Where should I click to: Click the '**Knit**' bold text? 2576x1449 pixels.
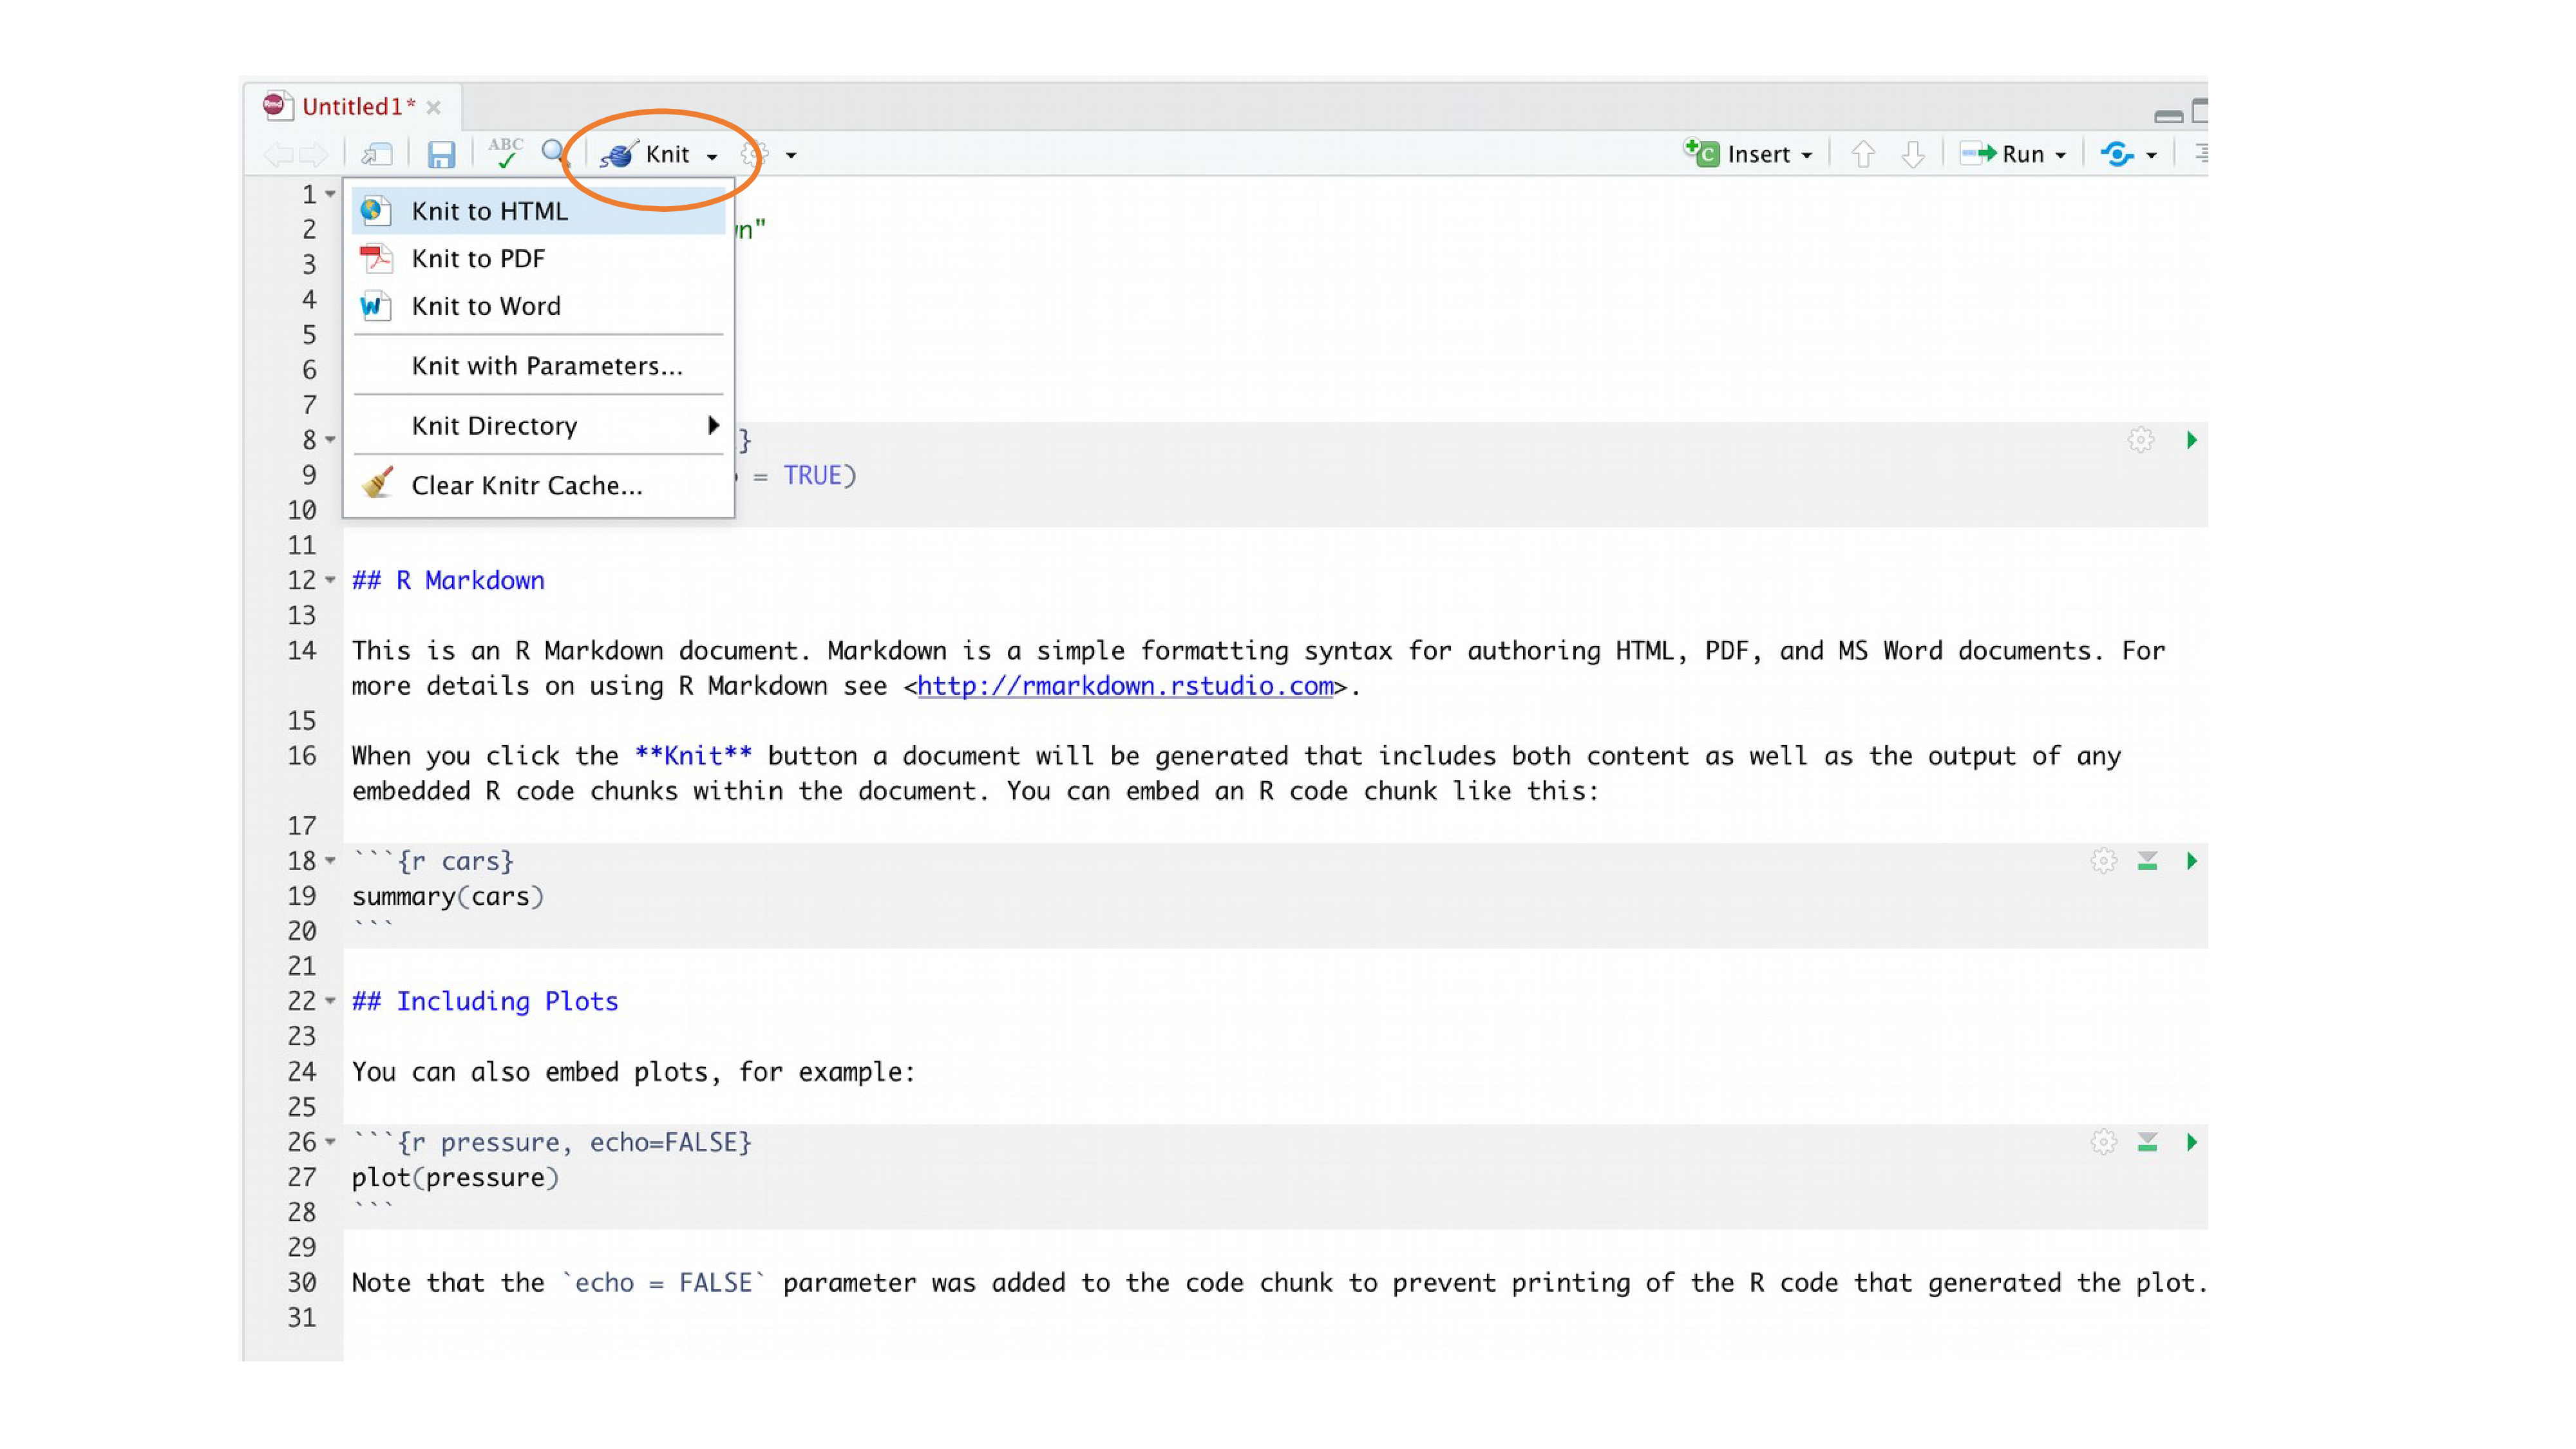[693, 756]
